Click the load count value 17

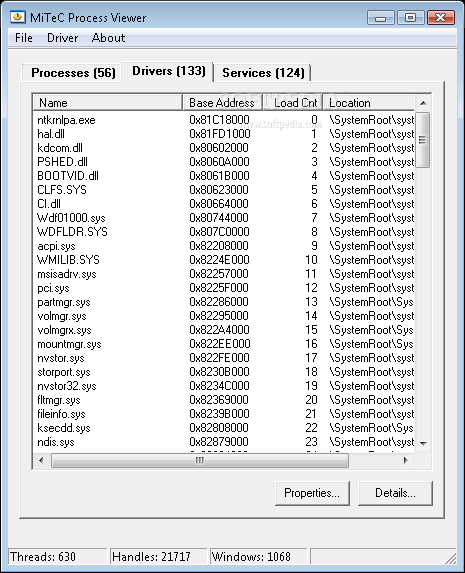[311, 358]
